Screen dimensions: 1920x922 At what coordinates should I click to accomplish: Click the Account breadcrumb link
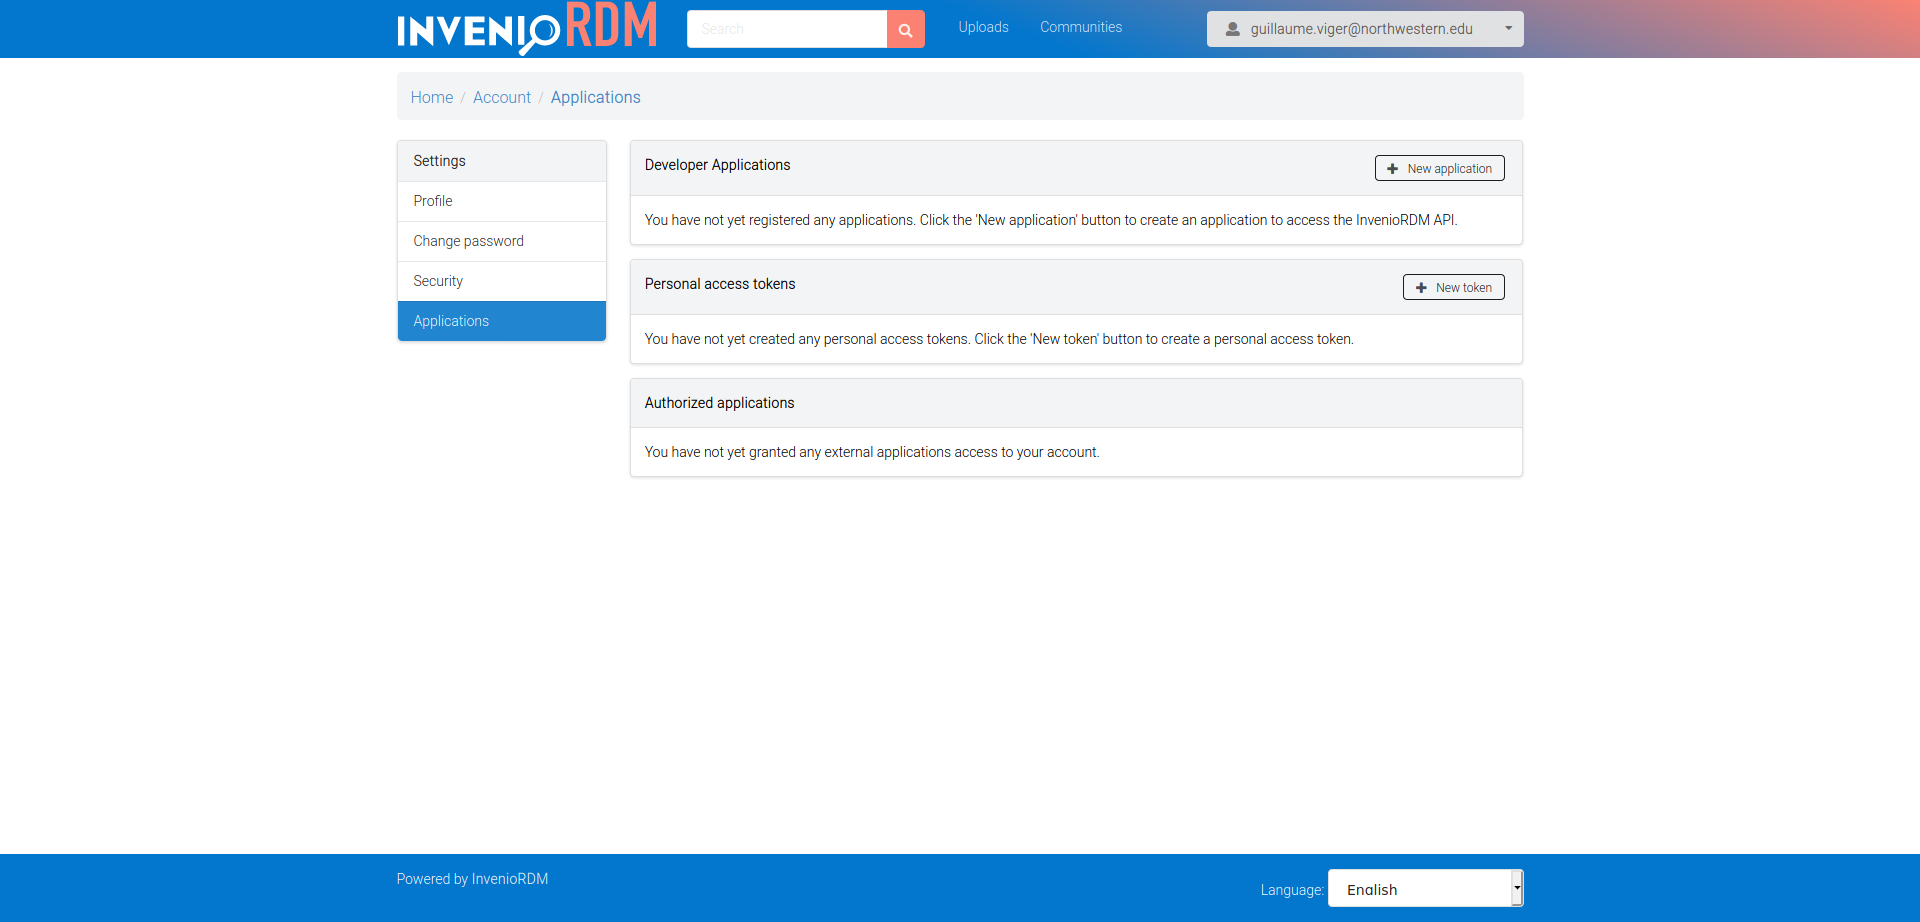[501, 97]
